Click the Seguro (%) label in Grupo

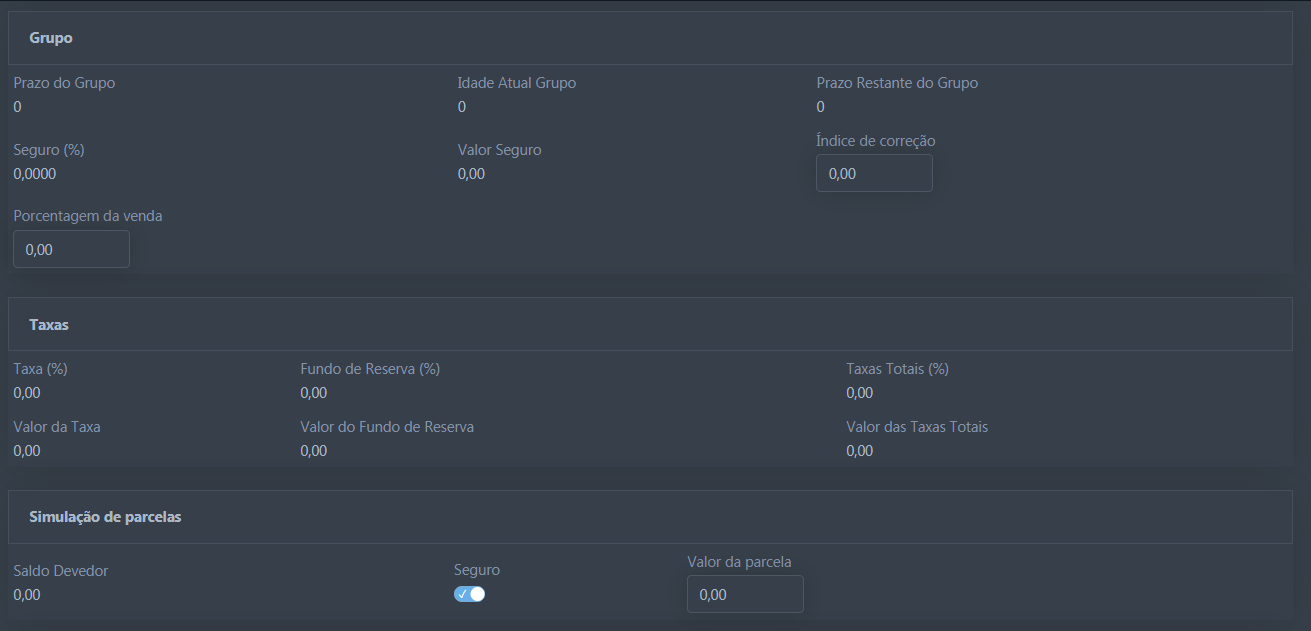coord(49,150)
